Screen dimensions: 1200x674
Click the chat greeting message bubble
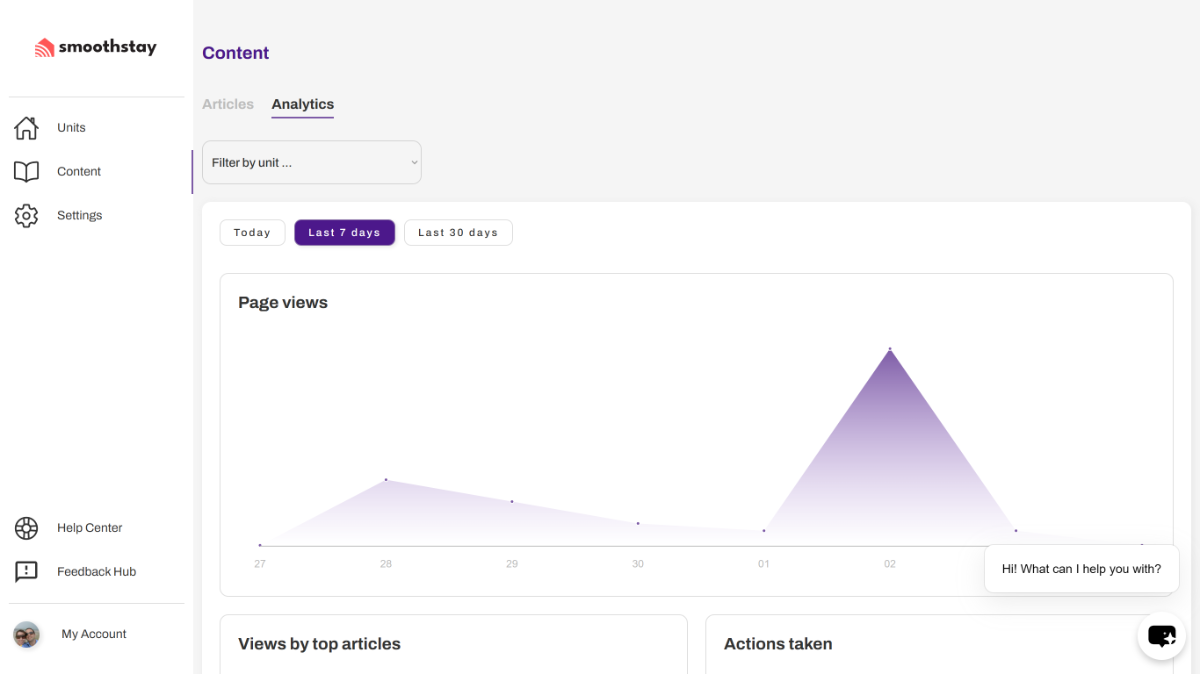[1081, 569]
